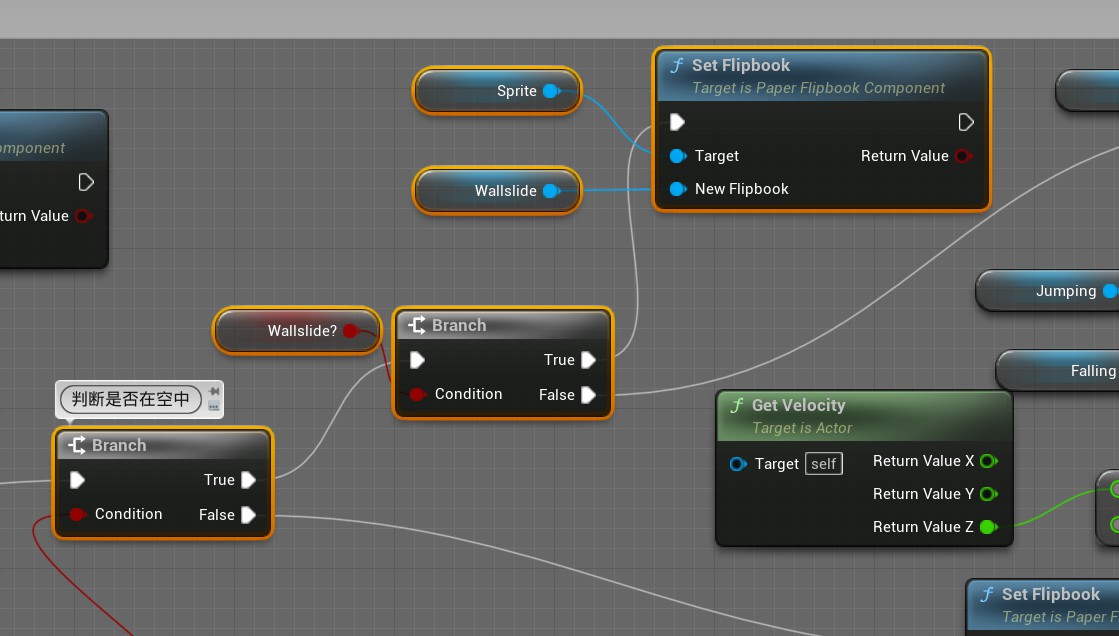
Task: Toggle comment bubble visibility below the pin icon
Action: (x=214, y=407)
